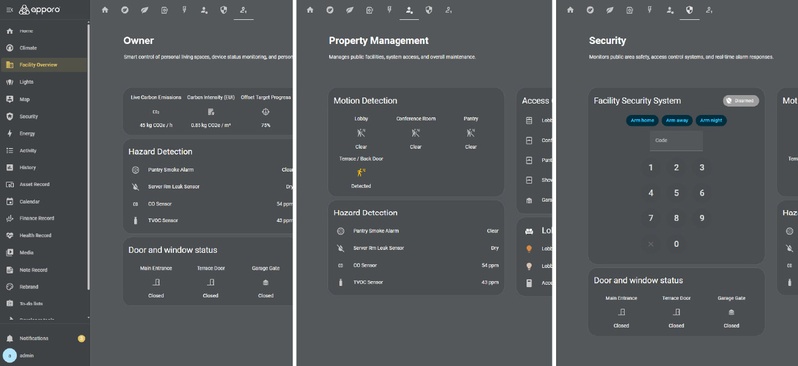The image size is (798, 366).
Task: Click the apporo logo in the sidebar header
Action: coord(39,10)
